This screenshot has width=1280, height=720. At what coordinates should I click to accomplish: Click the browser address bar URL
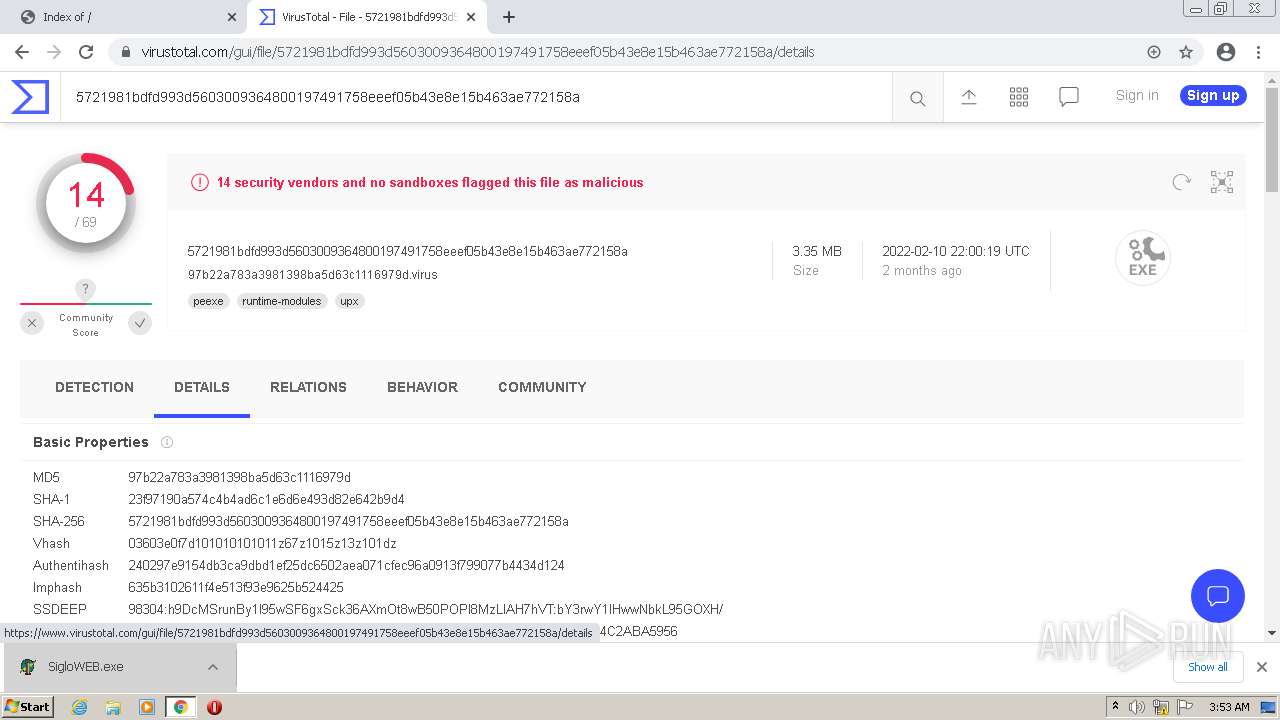coord(478,52)
